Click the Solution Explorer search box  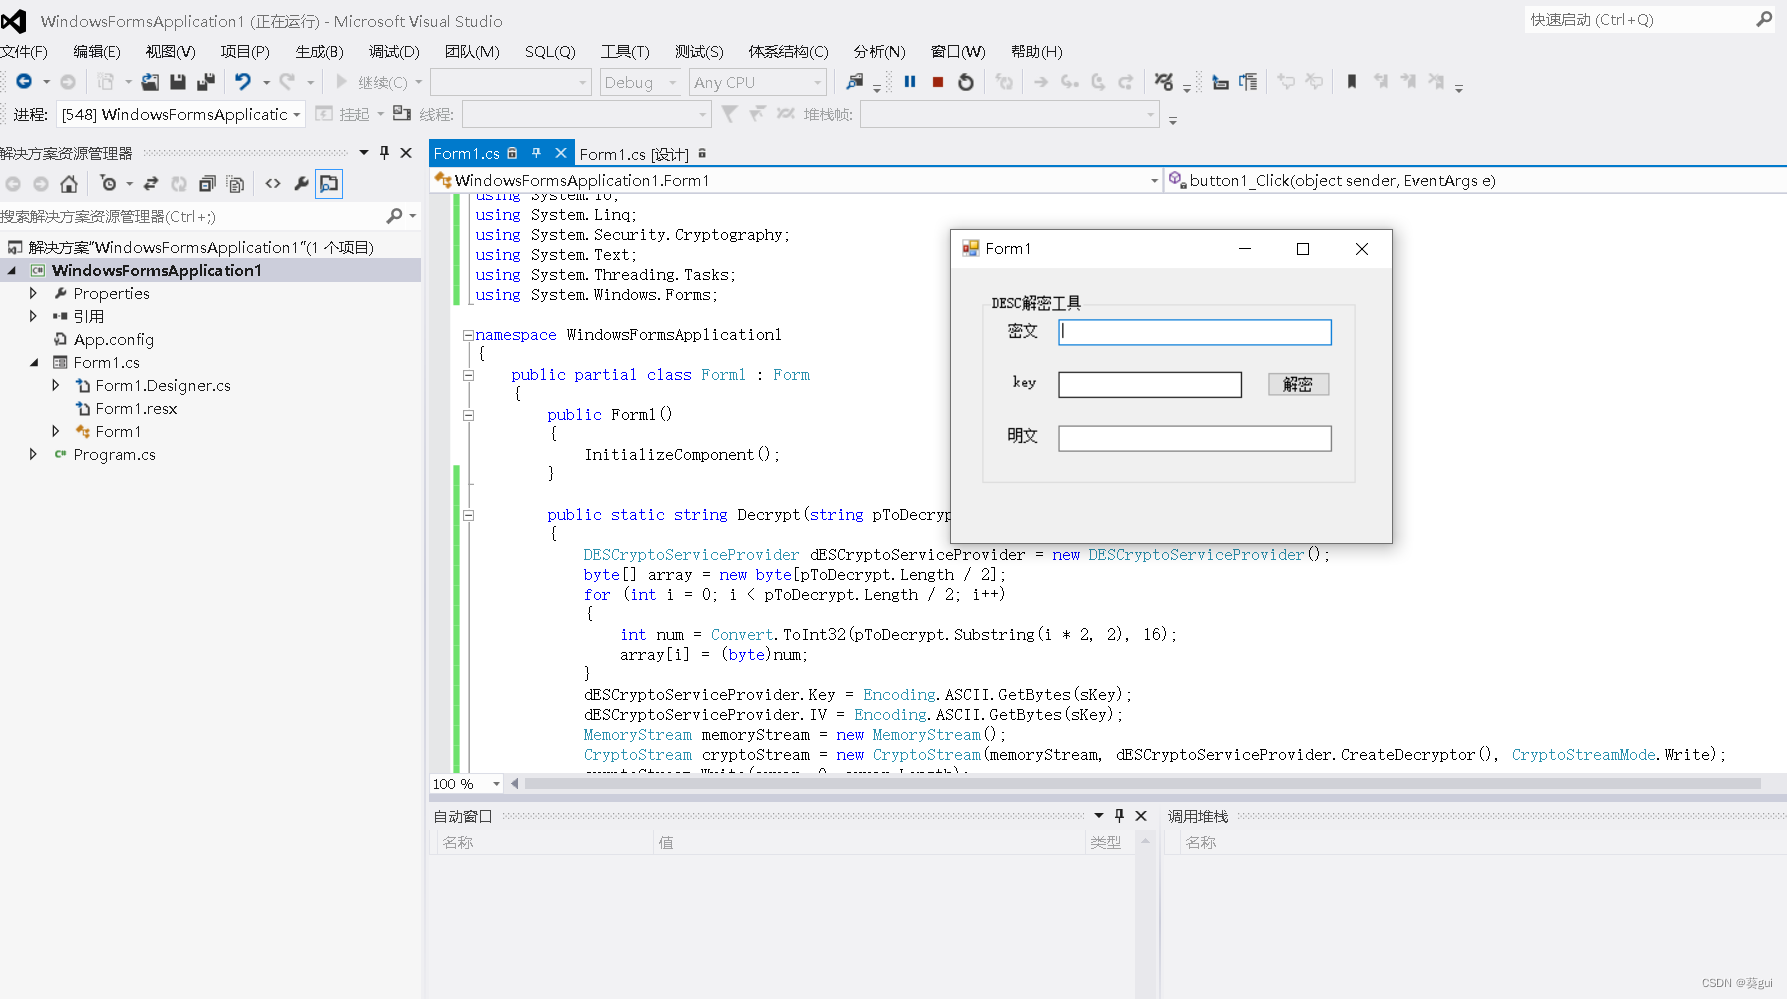(x=190, y=216)
